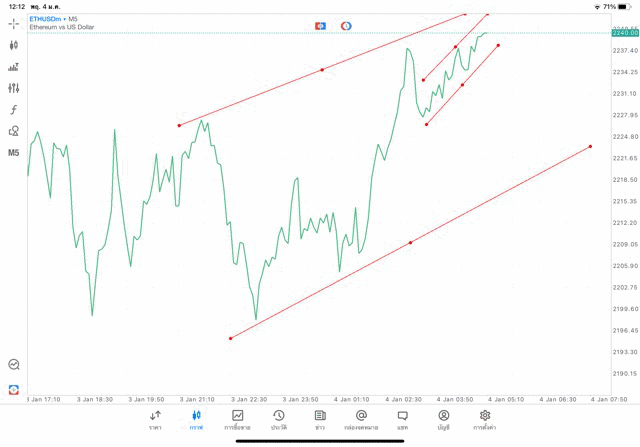
Task: Open the M5 timeframe selector
Action: pyautogui.click(x=14, y=153)
